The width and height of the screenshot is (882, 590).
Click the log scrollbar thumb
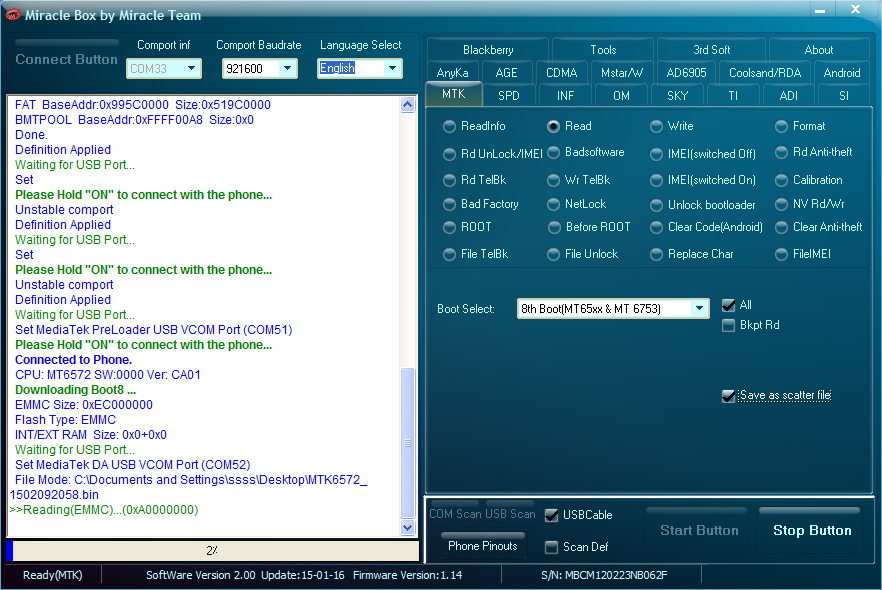pyautogui.click(x=407, y=443)
